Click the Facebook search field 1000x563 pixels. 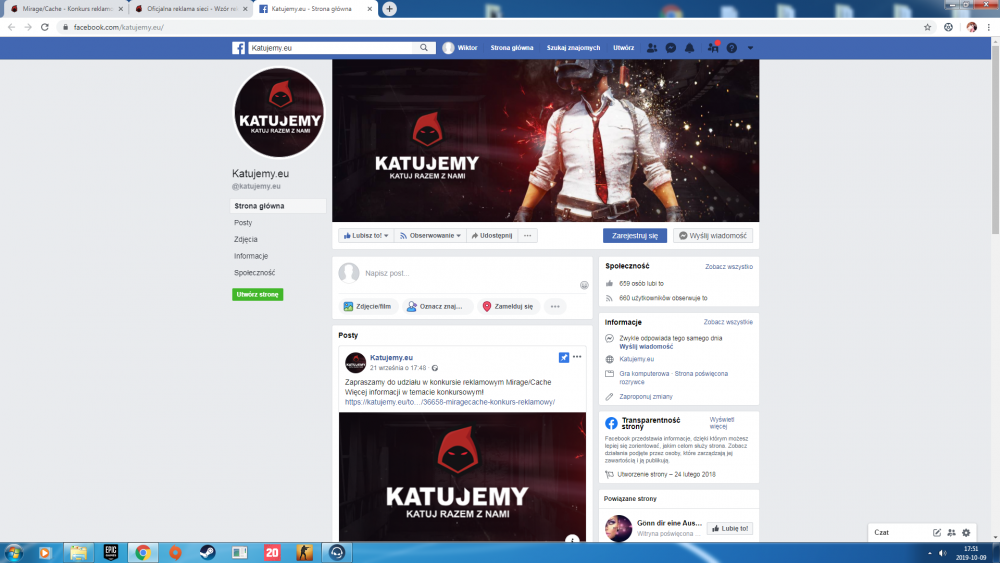click(332, 48)
